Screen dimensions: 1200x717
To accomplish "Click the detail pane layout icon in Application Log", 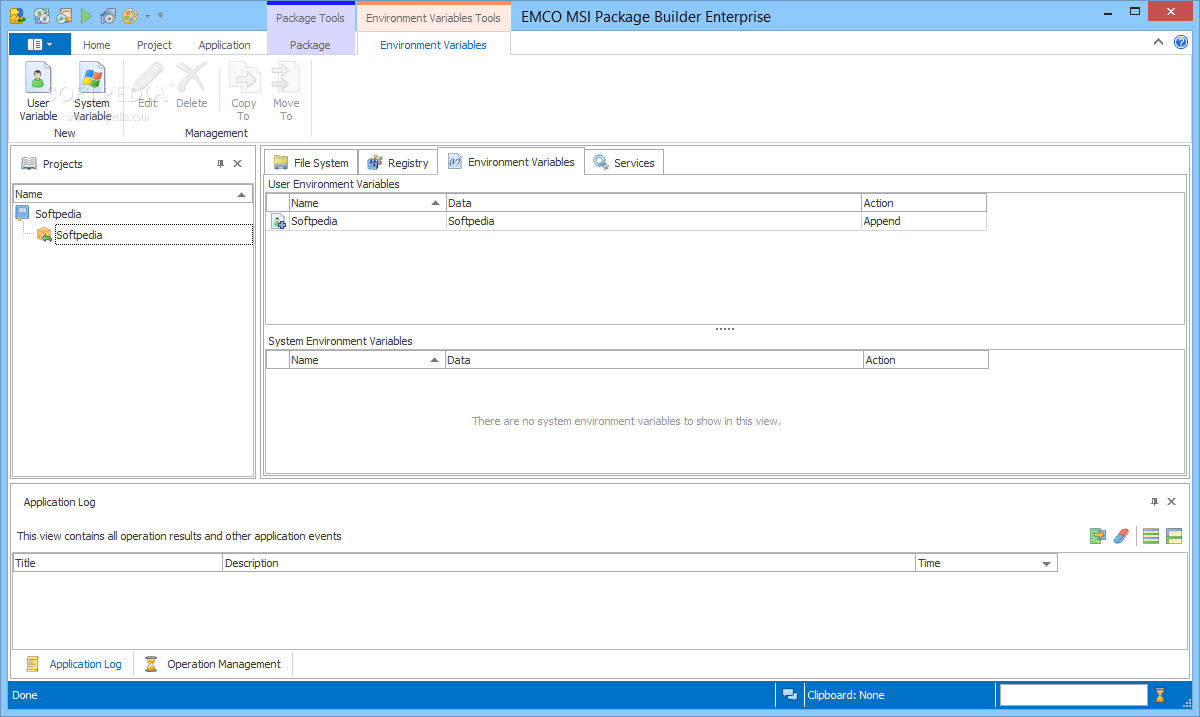I will [1174, 536].
